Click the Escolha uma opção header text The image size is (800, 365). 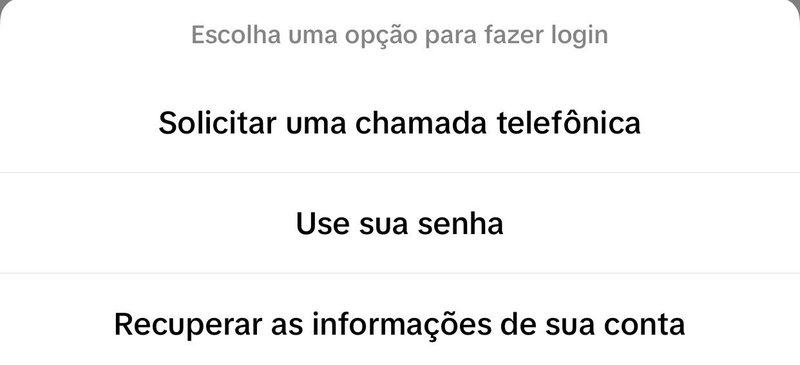399,36
